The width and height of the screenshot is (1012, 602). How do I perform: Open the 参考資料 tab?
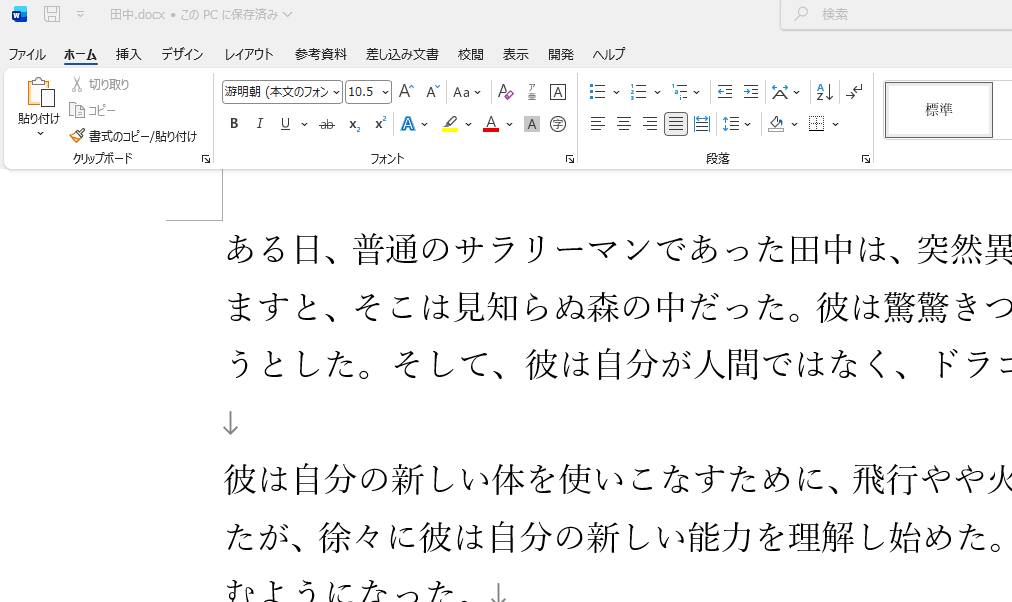pos(321,54)
